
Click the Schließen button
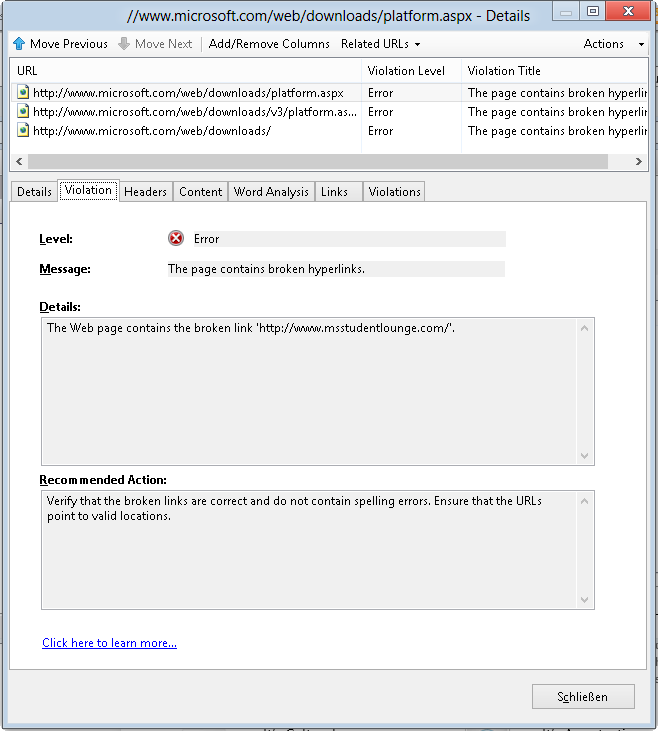(583, 697)
